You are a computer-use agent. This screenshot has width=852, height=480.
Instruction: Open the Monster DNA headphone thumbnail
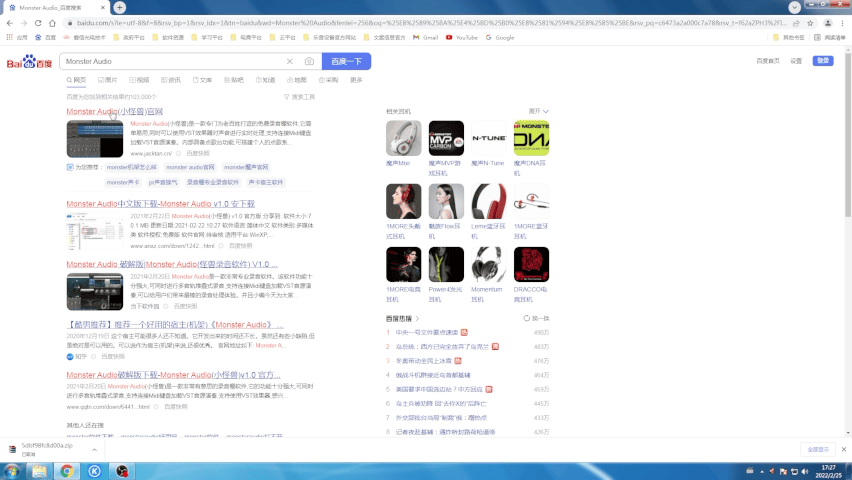pyautogui.click(x=531, y=138)
